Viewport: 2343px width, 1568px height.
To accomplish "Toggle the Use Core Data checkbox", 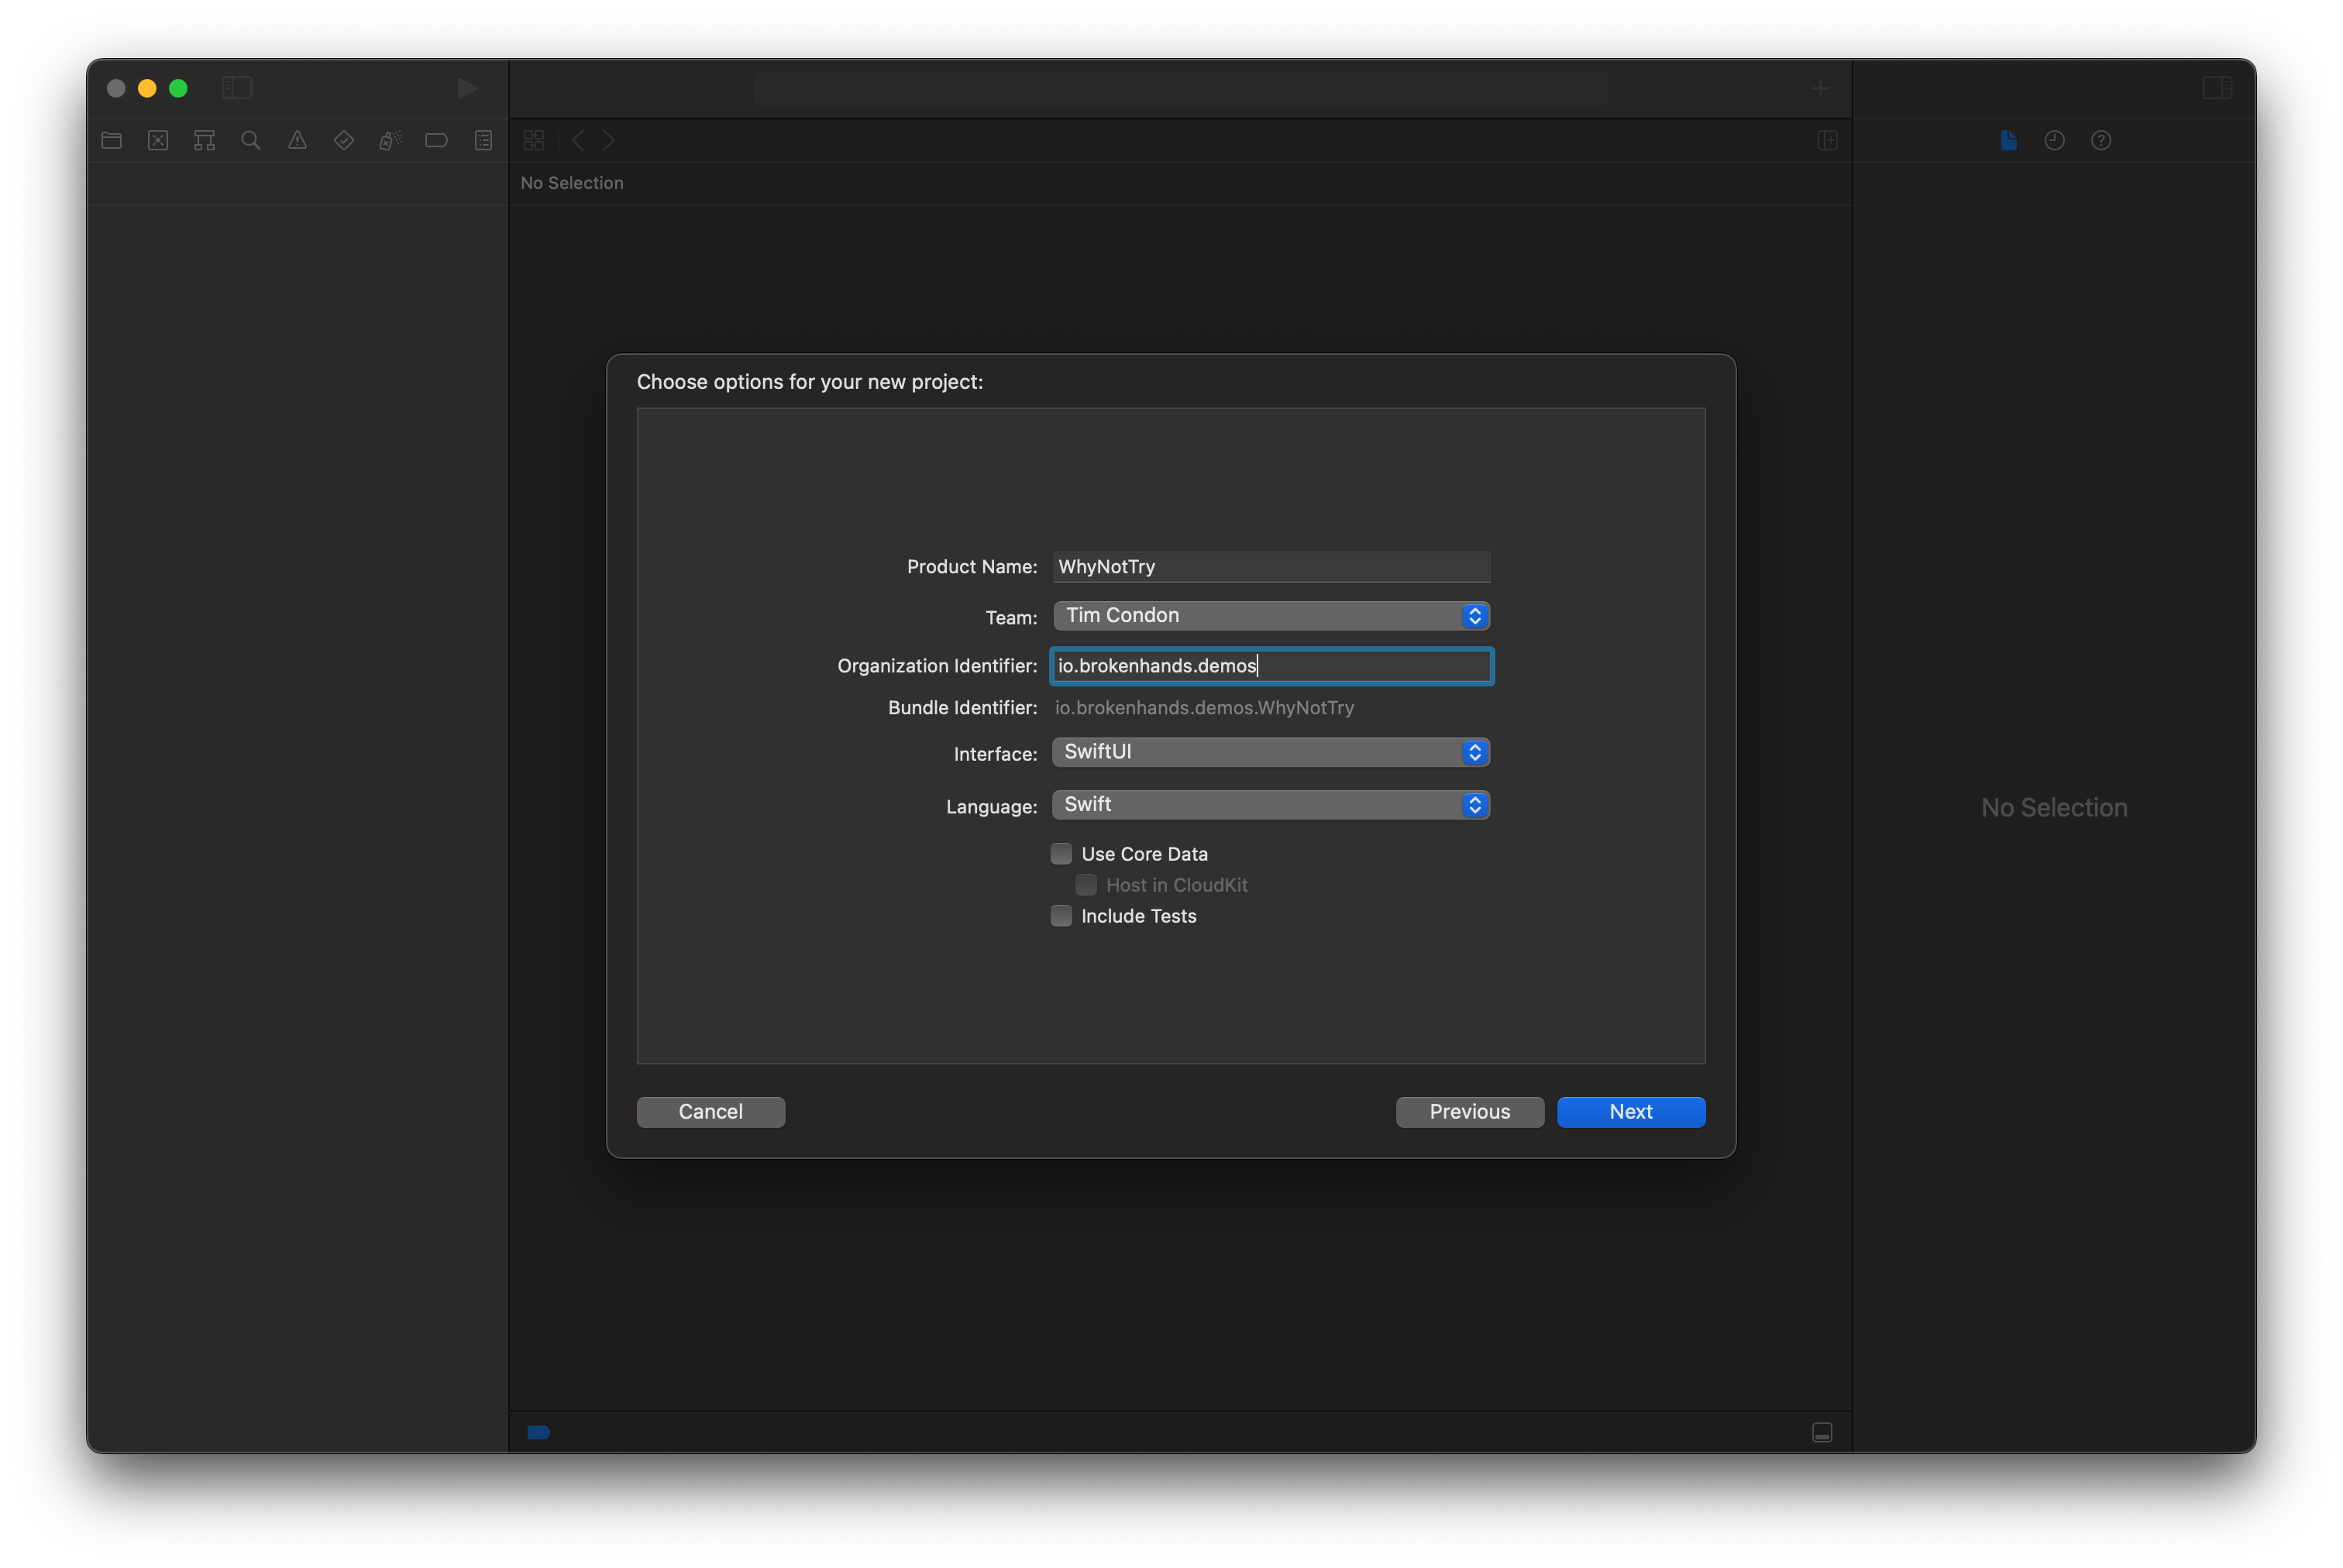I will [x=1062, y=854].
